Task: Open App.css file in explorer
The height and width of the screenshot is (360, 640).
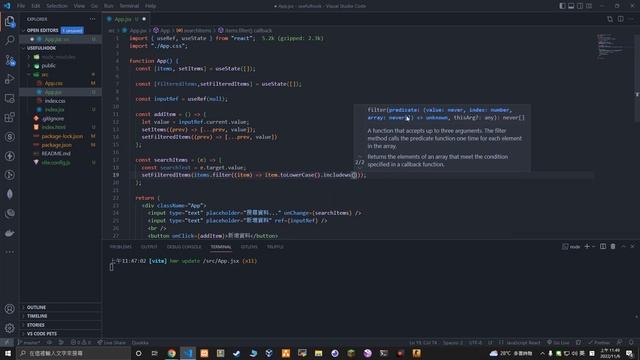Action: [x=53, y=83]
